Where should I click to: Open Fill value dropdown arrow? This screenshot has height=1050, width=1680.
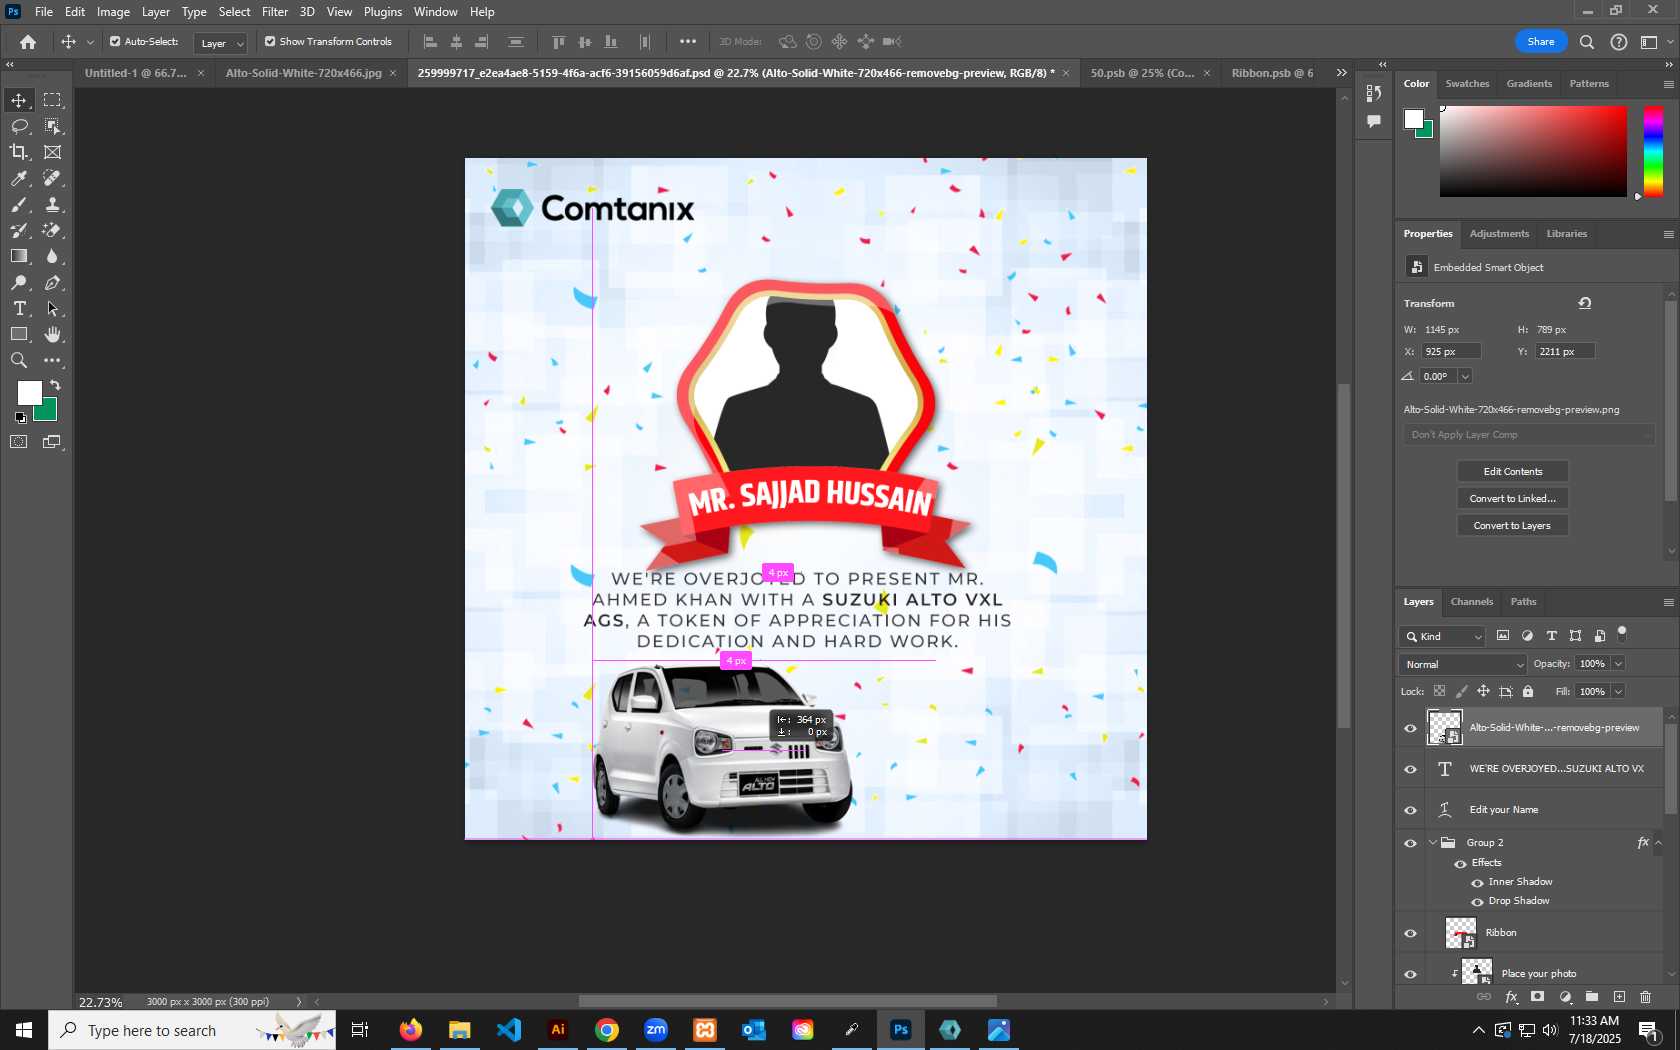[1618, 692]
